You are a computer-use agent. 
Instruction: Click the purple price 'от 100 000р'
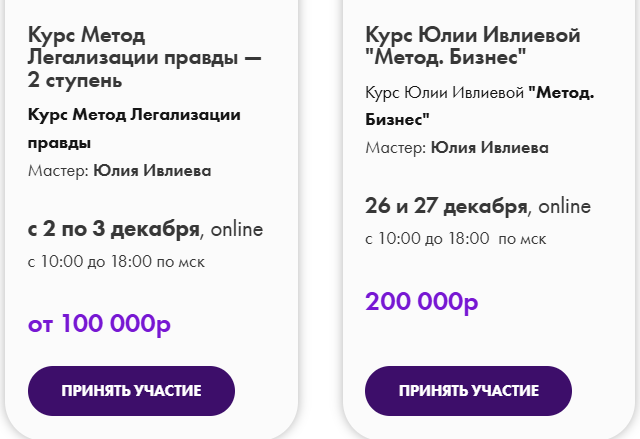pos(100,324)
